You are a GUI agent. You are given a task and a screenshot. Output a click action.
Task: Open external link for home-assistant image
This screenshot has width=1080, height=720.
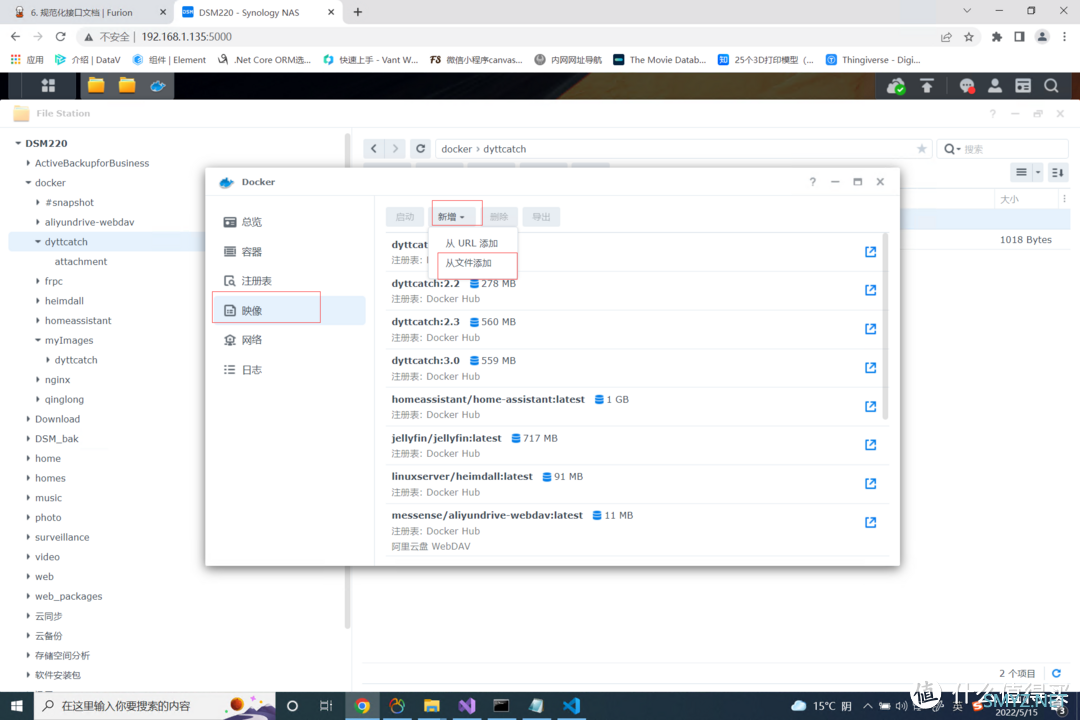(871, 407)
